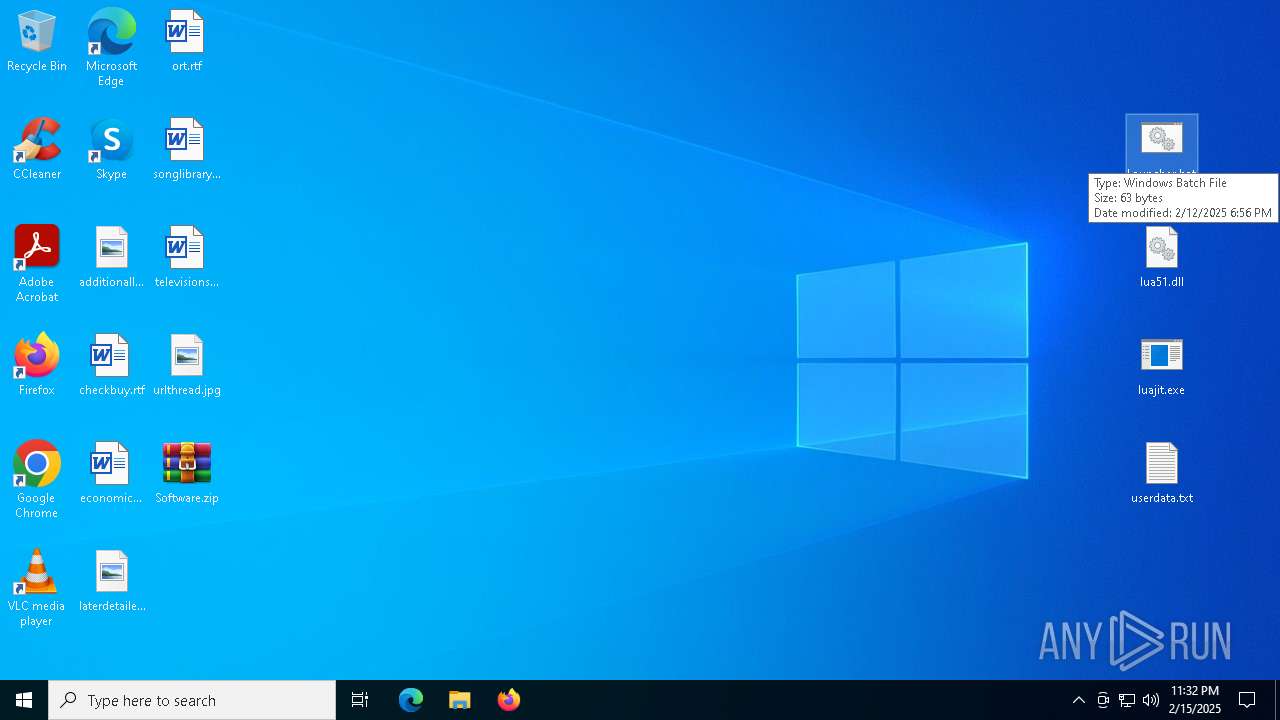Open the Windows Start menu
Screen dimensions: 1280x720
[24, 700]
